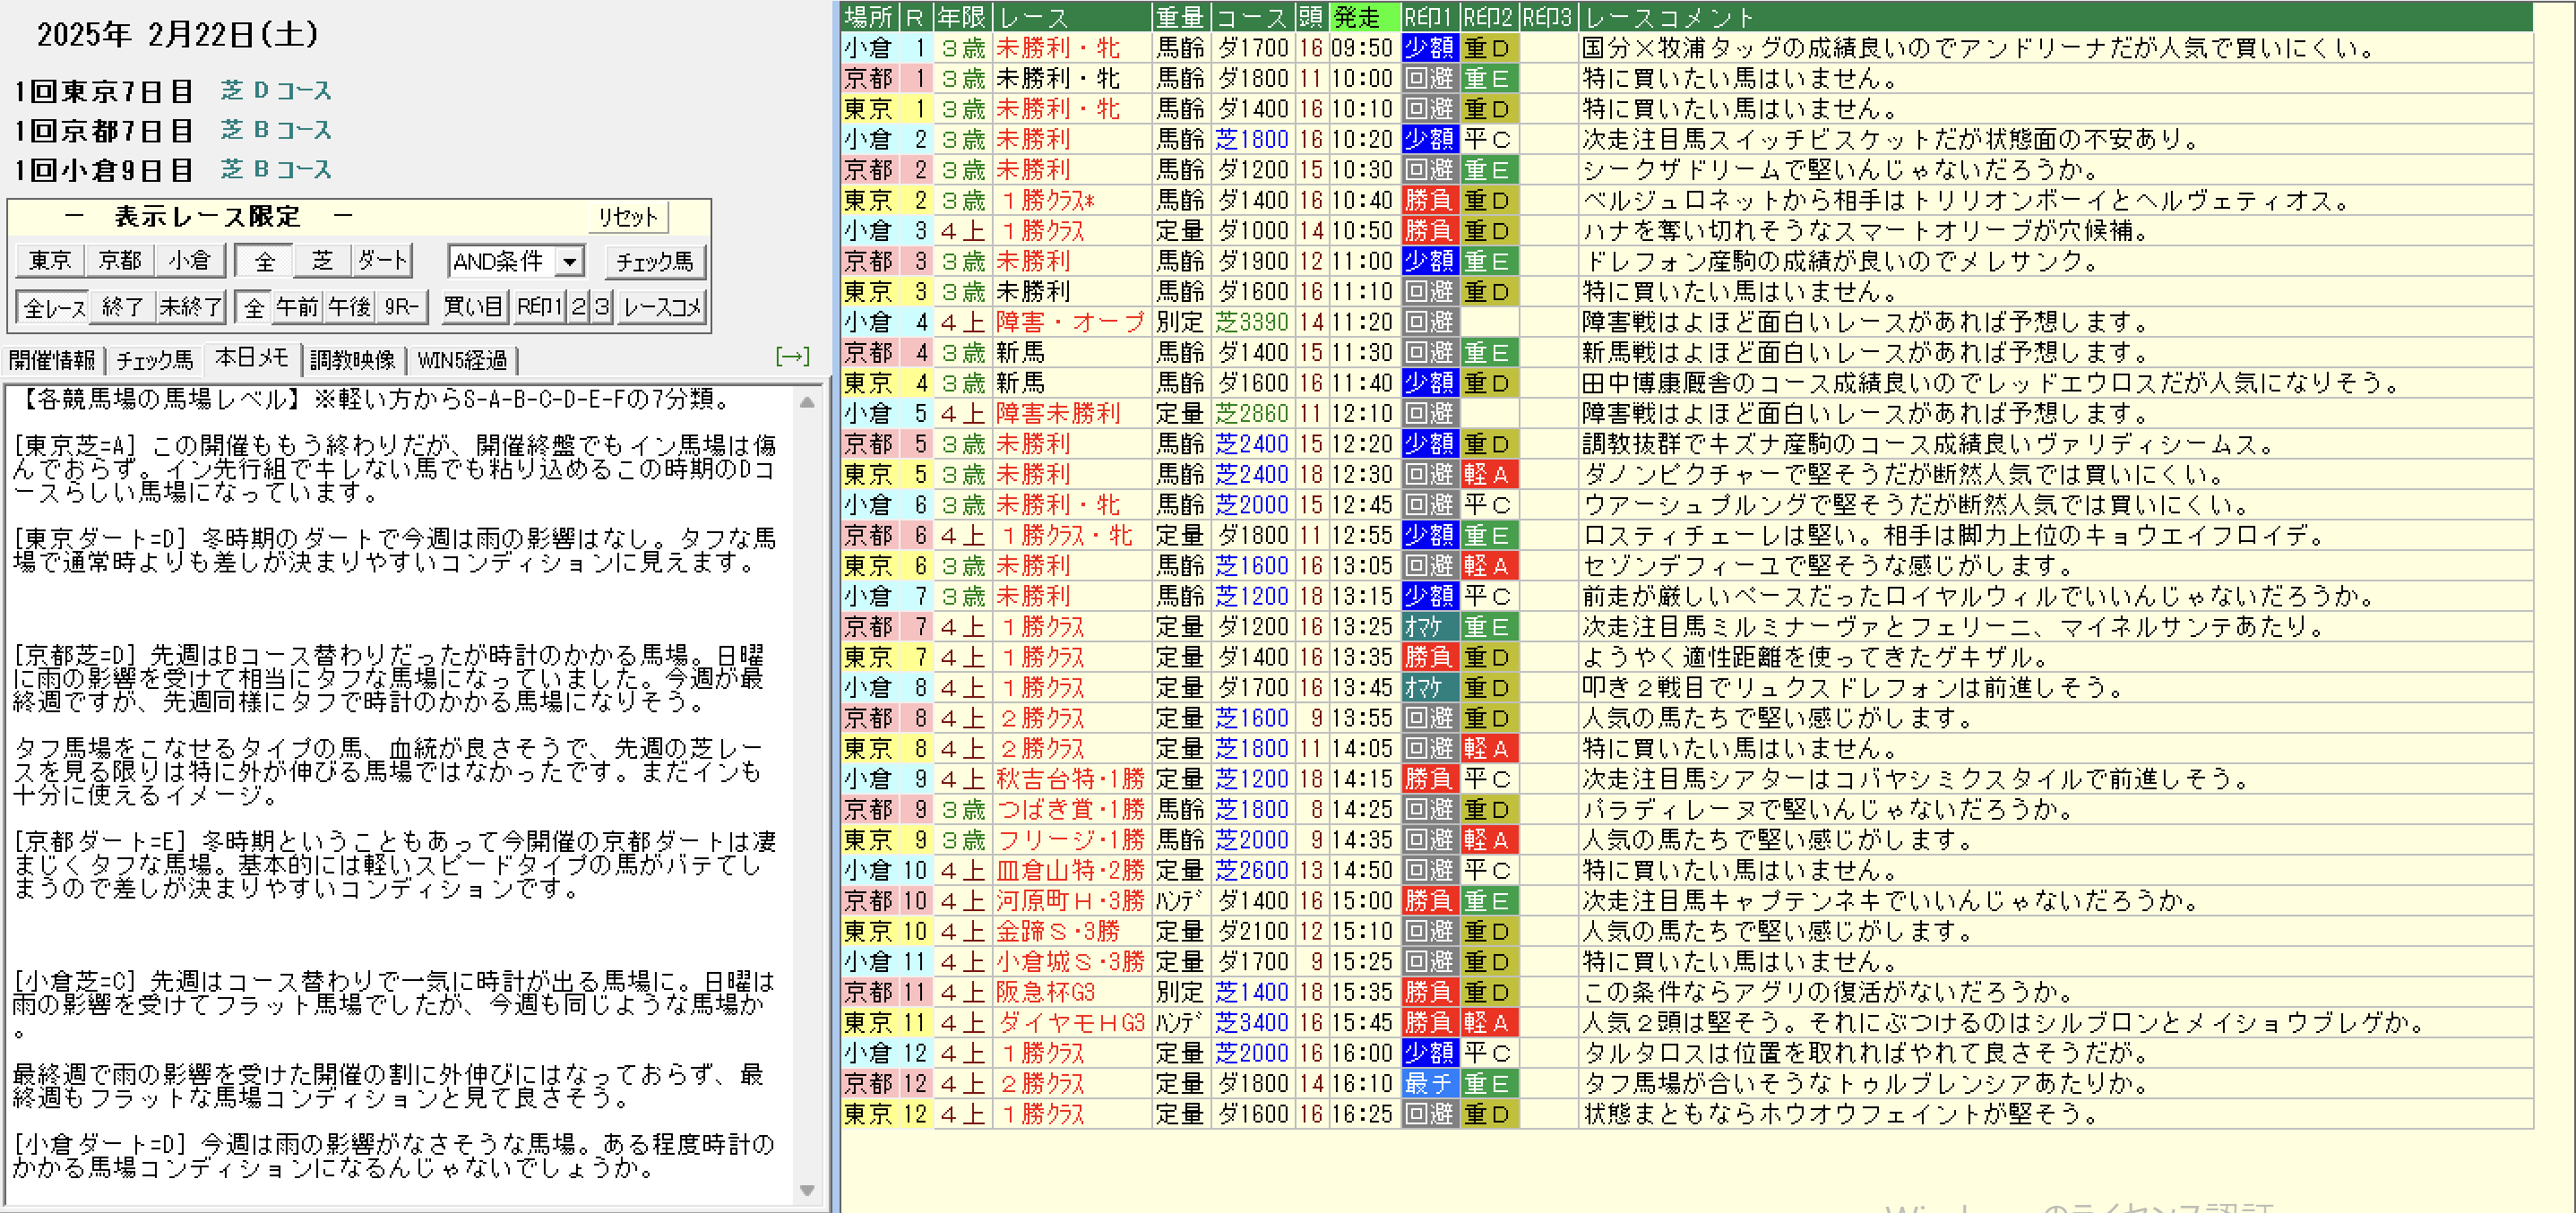
Task: Select the 9R- filter
Action: click(402, 306)
